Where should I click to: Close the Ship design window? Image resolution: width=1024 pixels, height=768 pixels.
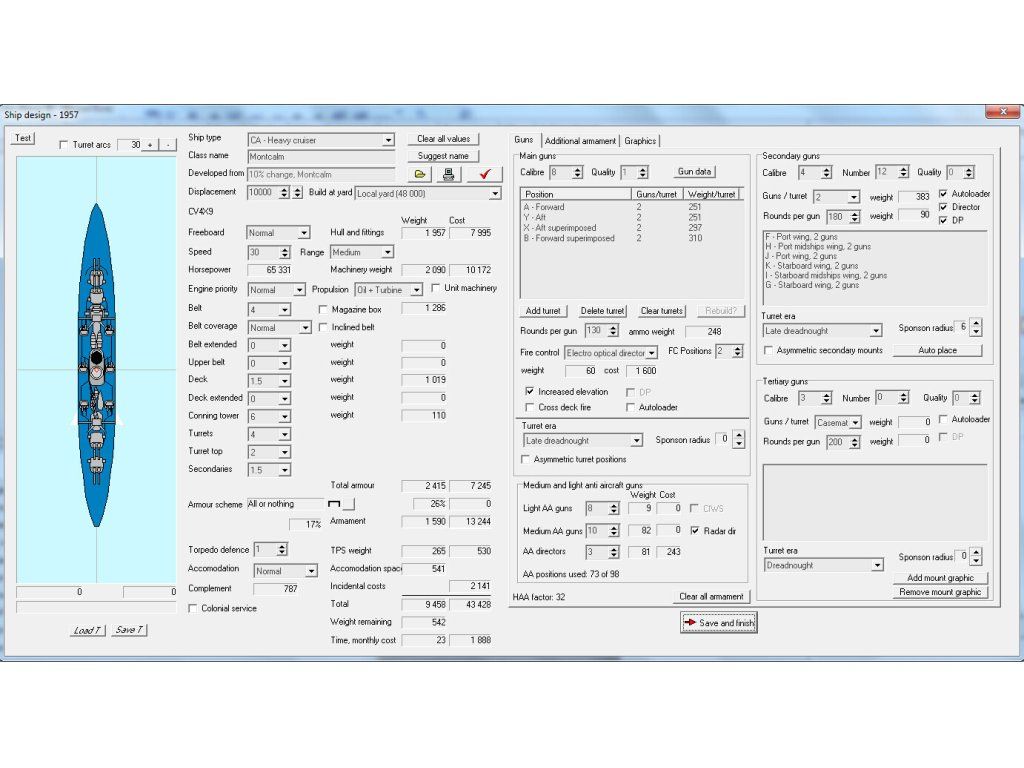(1002, 112)
